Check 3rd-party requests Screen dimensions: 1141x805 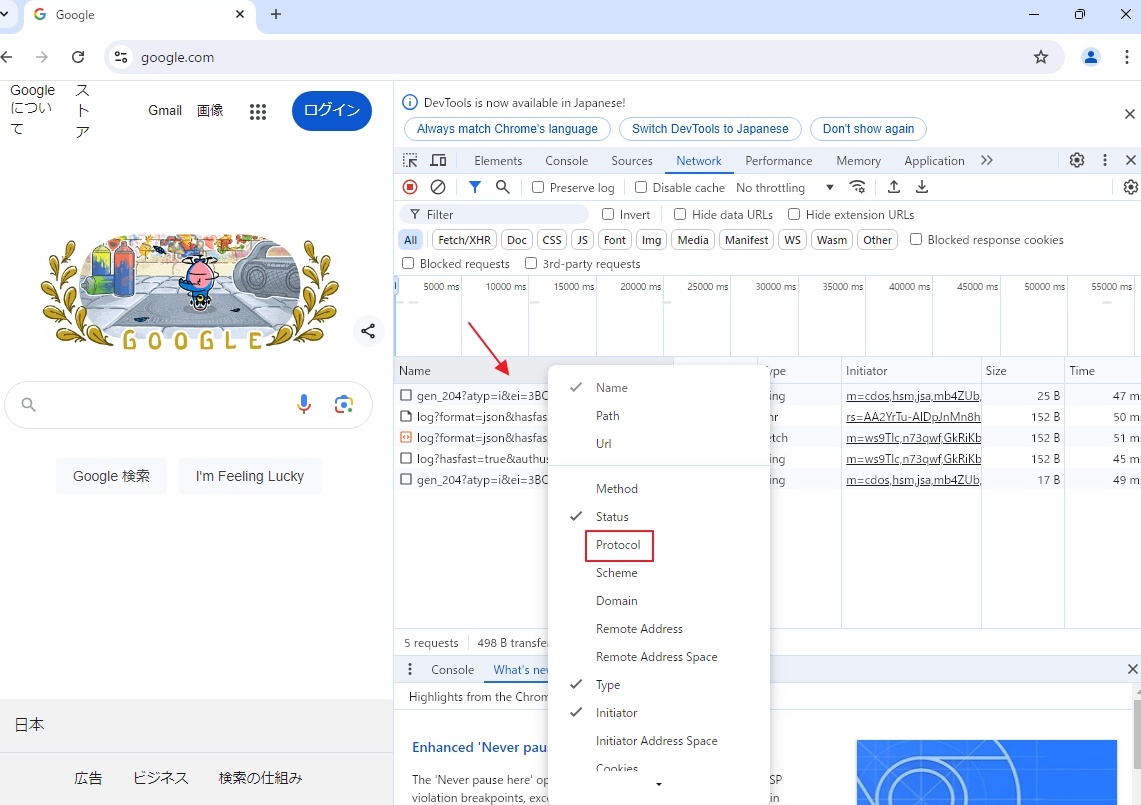pyautogui.click(x=531, y=263)
